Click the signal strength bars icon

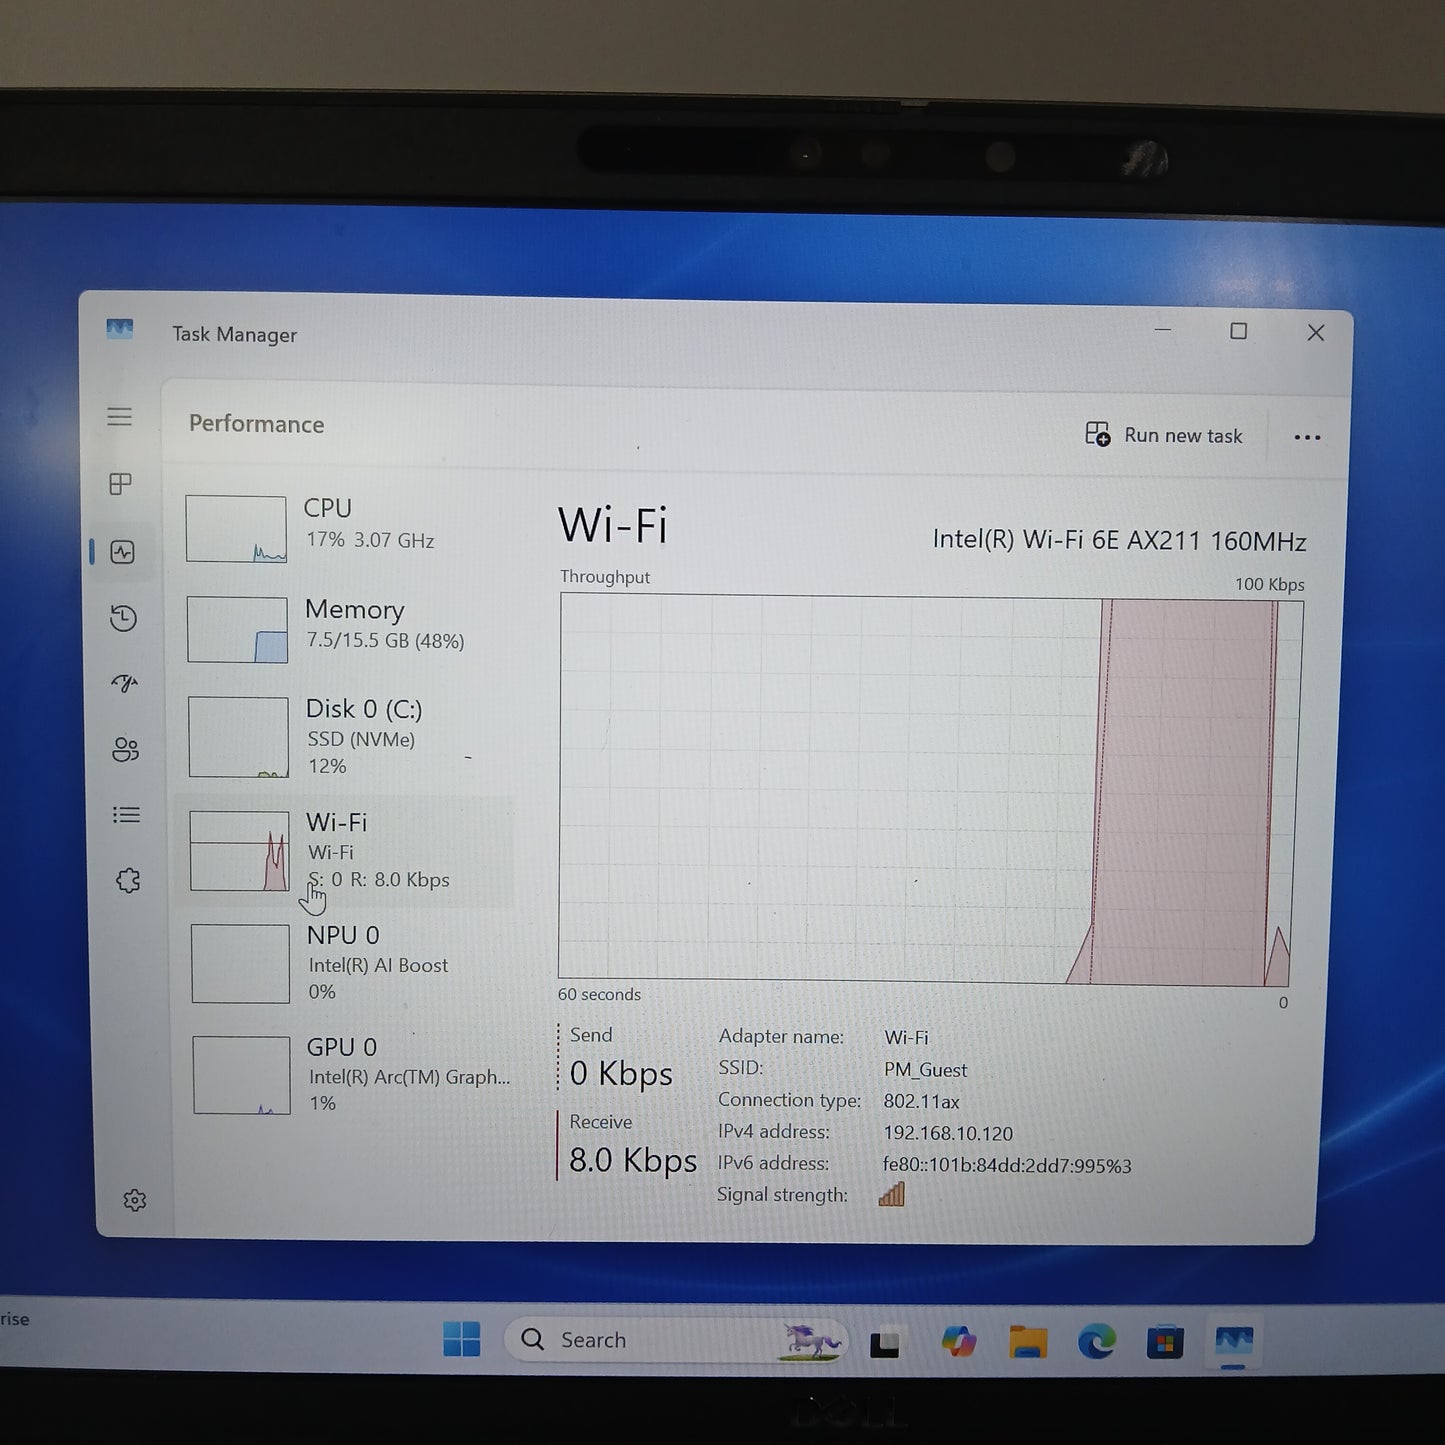pyautogui.click(x=892, y=1194)
